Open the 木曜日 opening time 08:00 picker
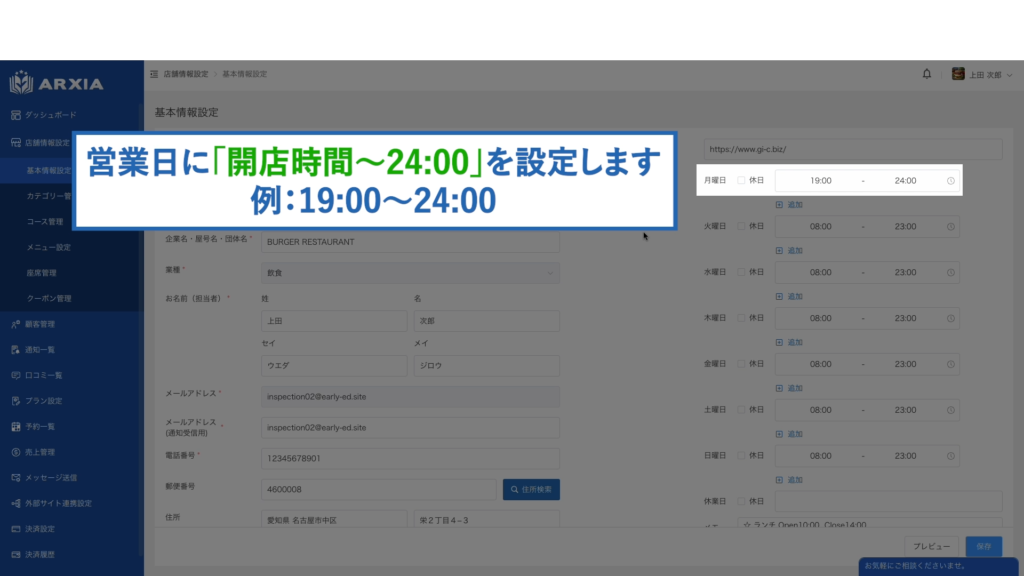The height and width of the screenshot is (576, 1024). [x=820, y=319]
